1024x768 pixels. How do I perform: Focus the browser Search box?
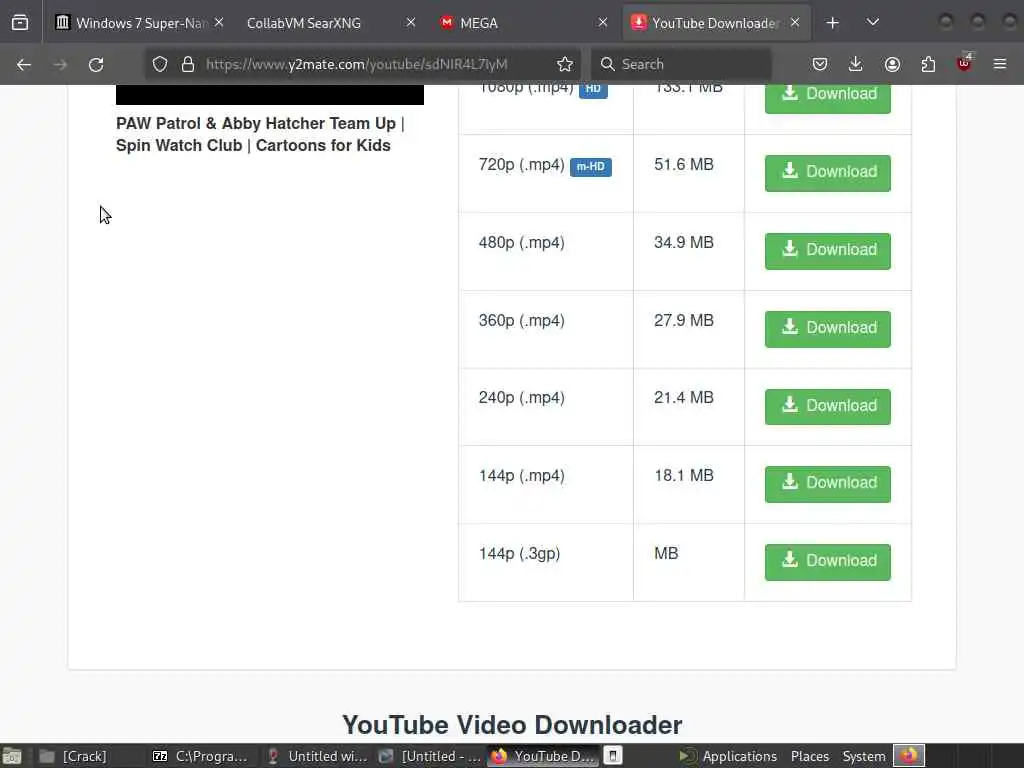[x=681, y=64]
